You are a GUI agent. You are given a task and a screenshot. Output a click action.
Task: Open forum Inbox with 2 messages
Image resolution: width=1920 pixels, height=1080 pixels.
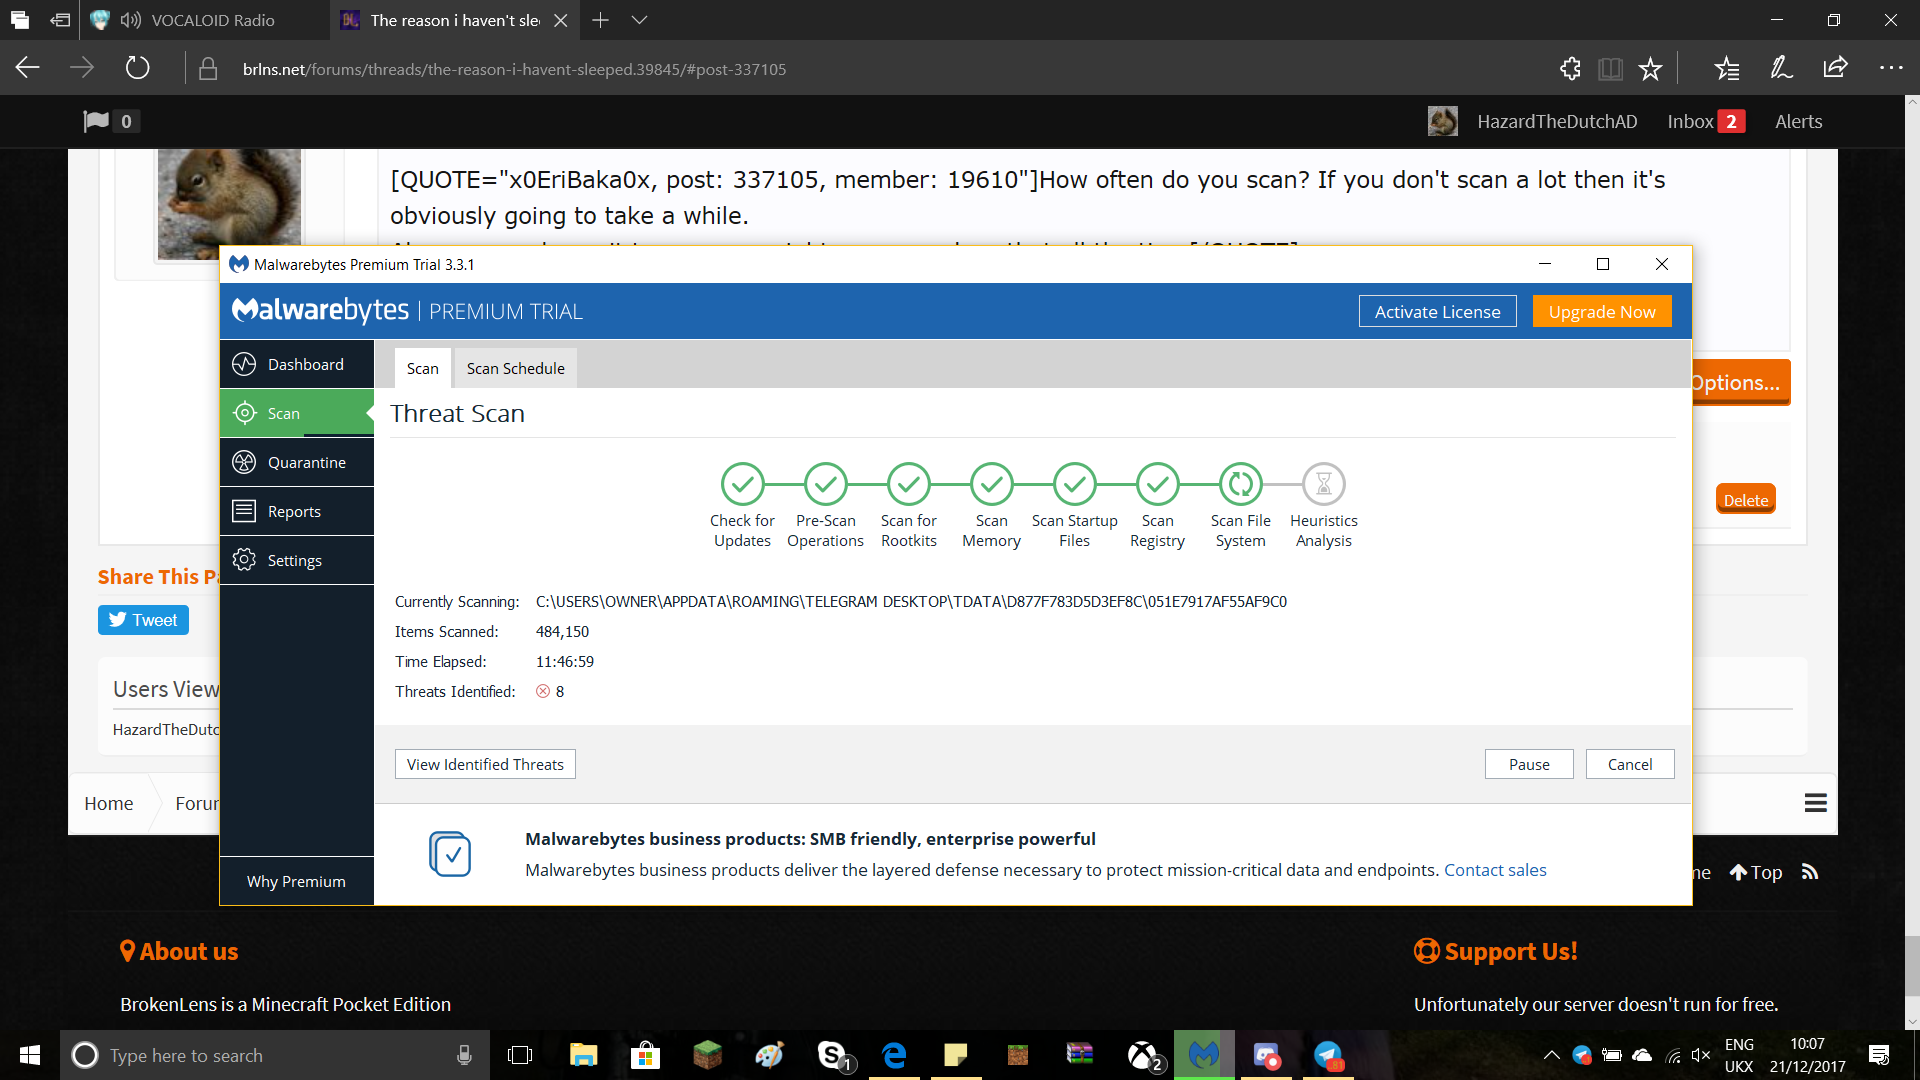pyautogui.click(x=1706, y=121)
